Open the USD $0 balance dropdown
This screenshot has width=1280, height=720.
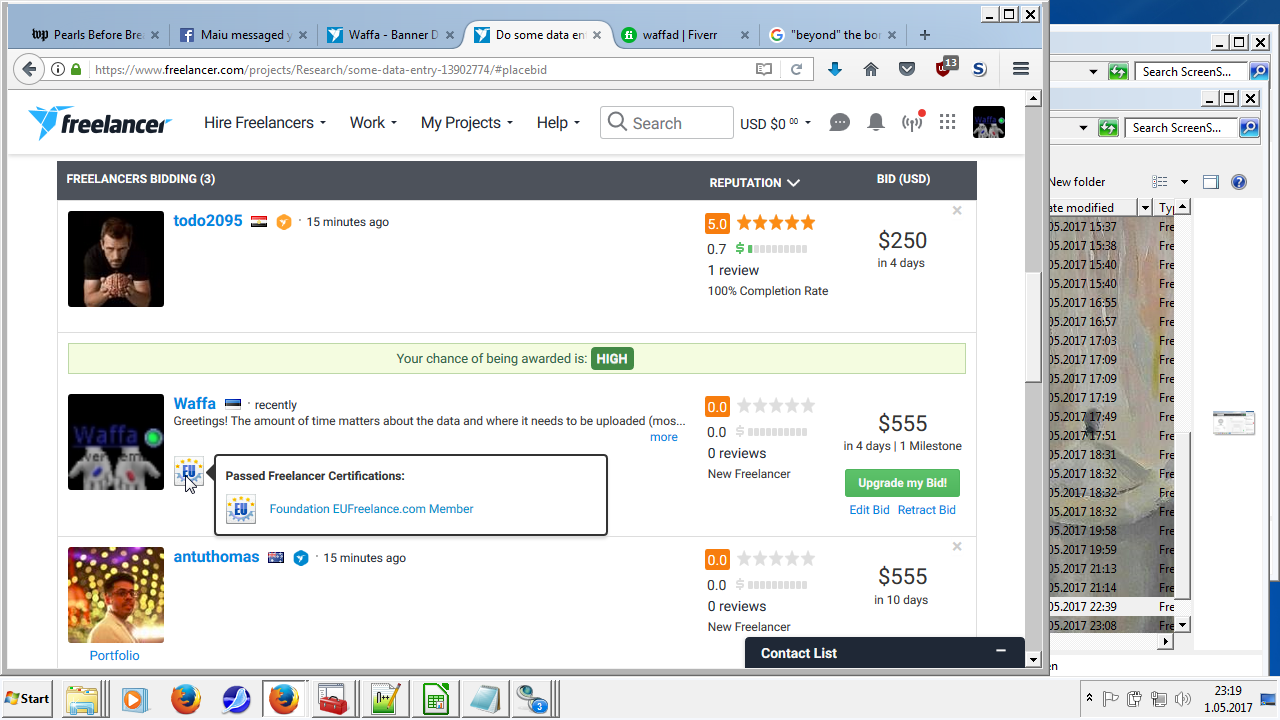click(x=775, y=123)
